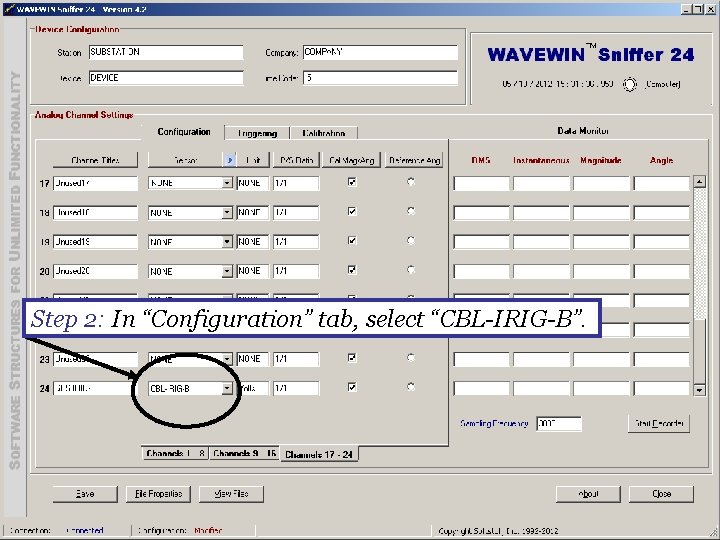This screenshot has width=720, height=540.
Task: Click channel 20 unit field
Action: 253,271
